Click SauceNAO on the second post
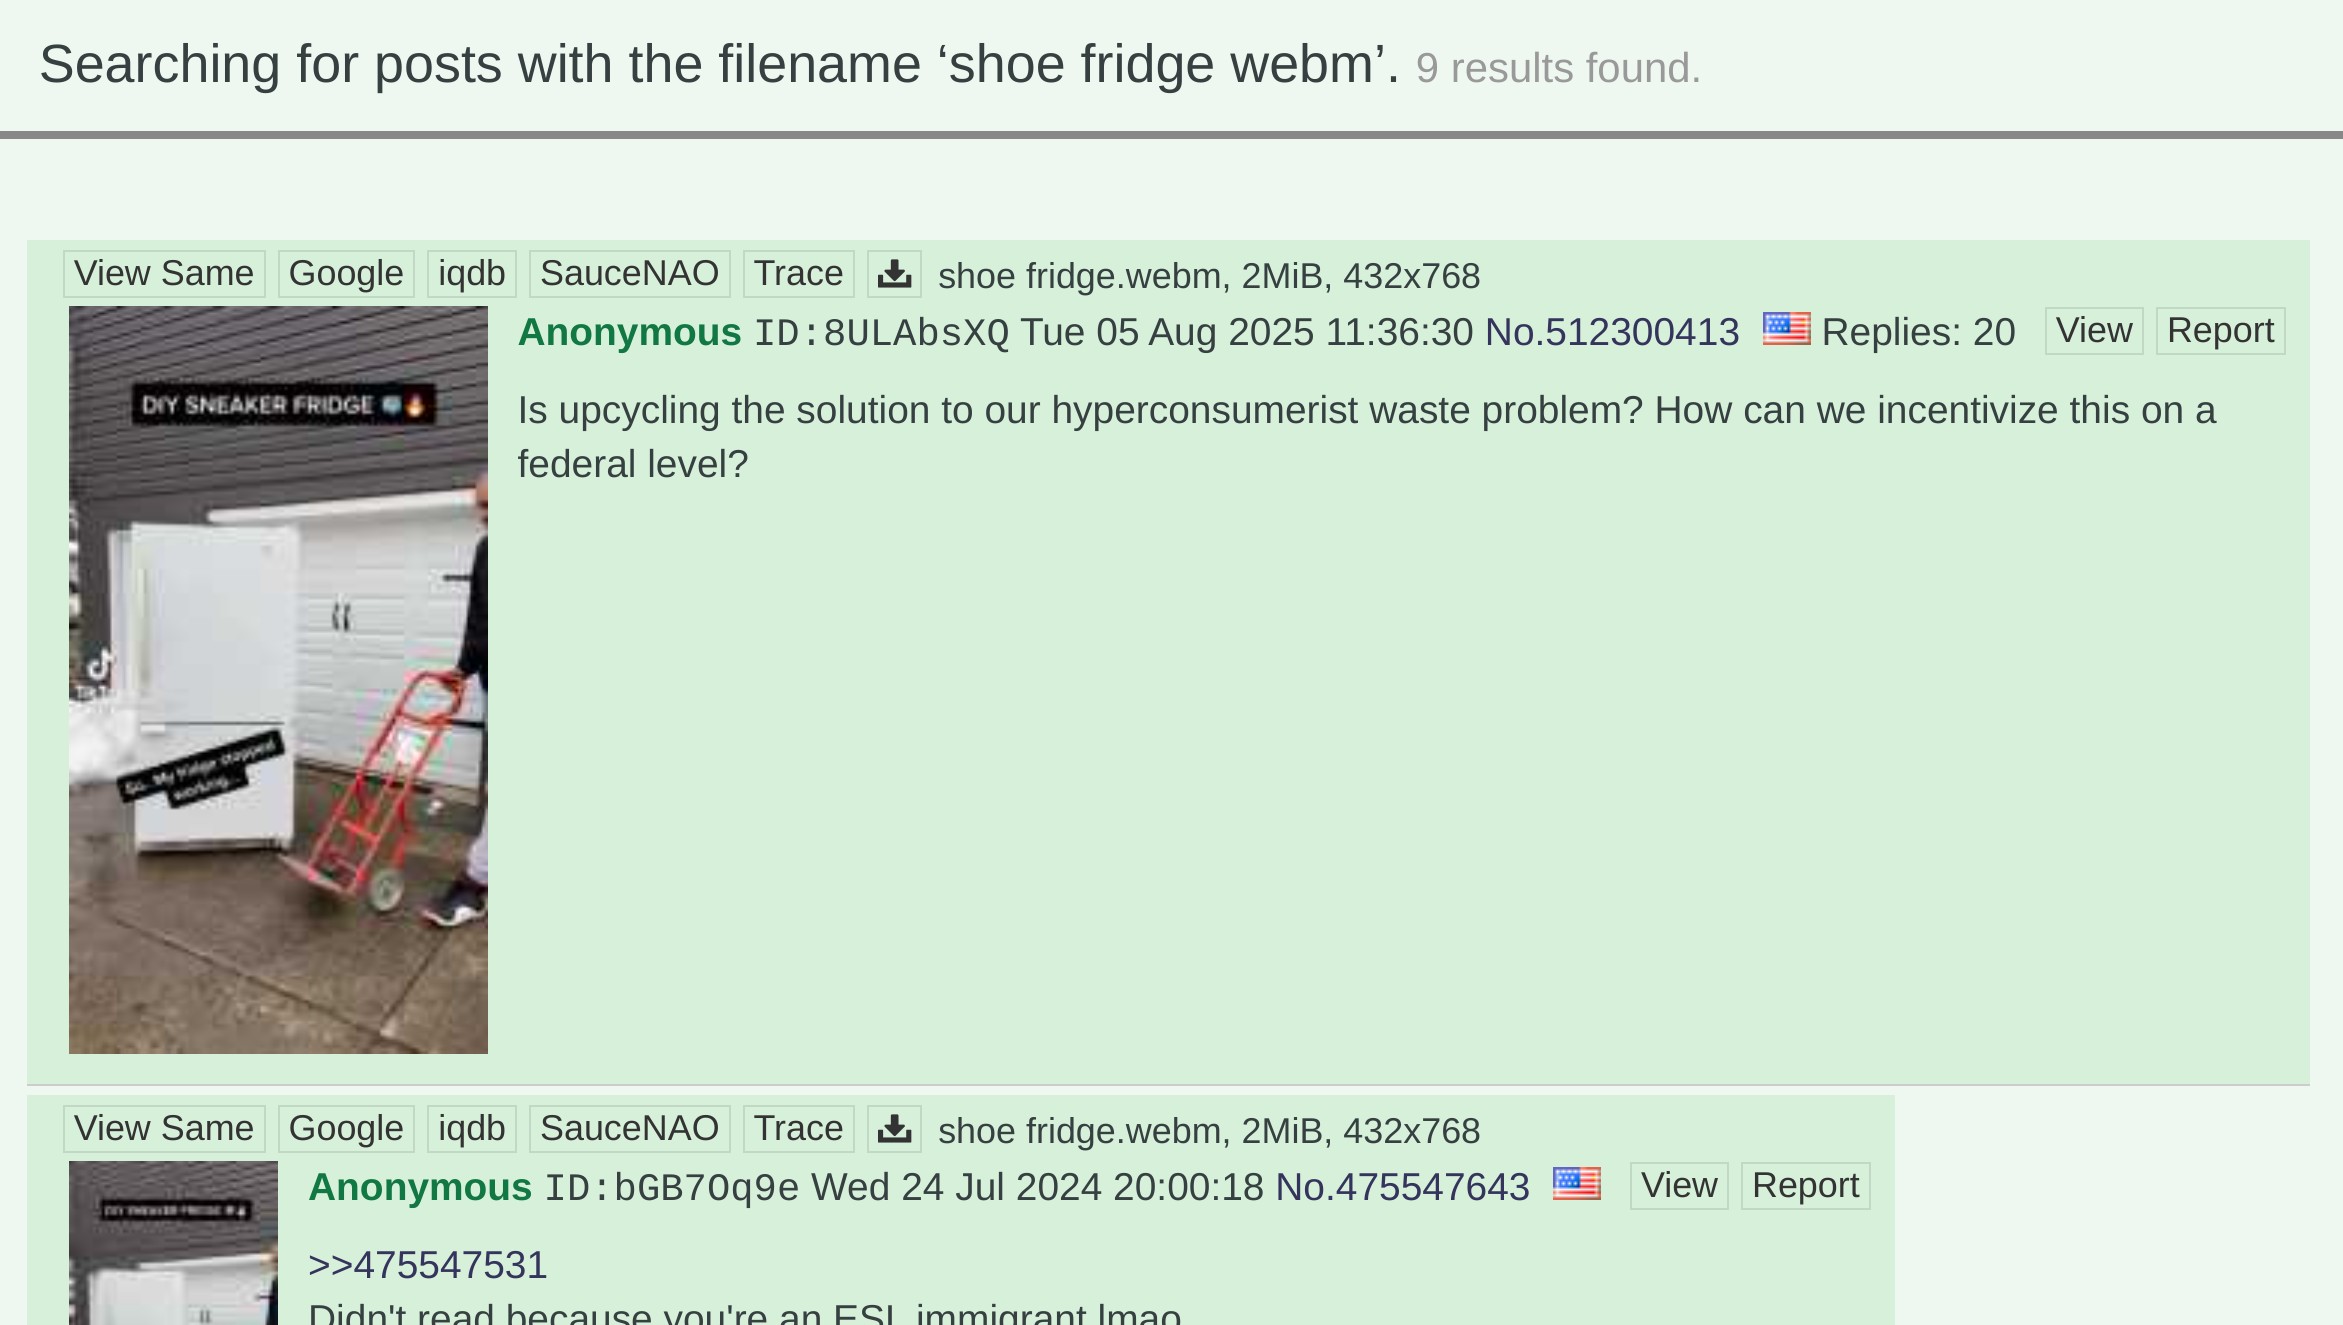Image resolution: width=2343 pixels, height=1325 pixels. (629, 1129)
